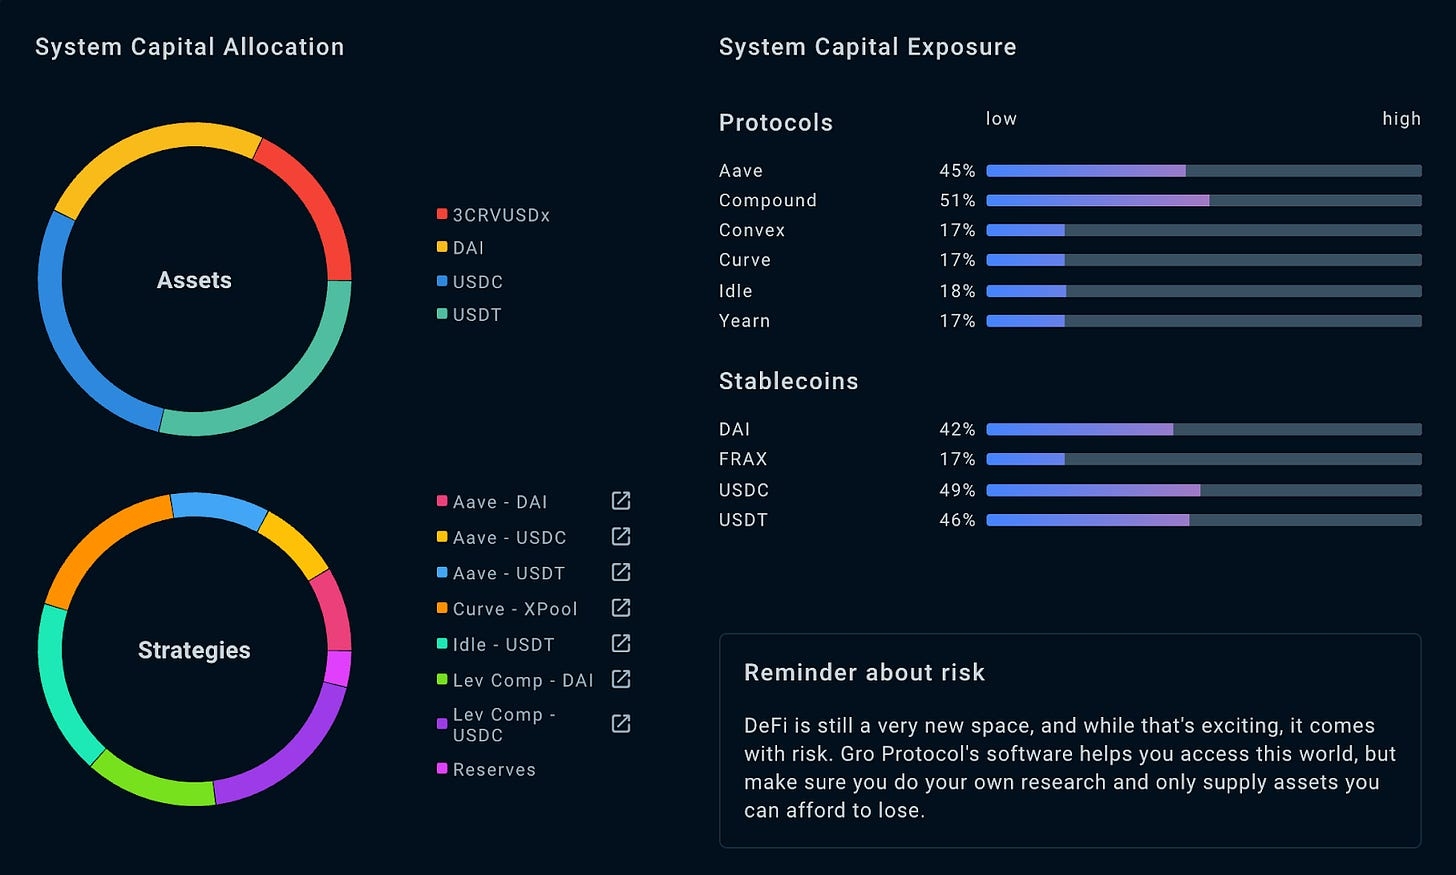Select the USDC legend label under Assets
1456x875 pixels.
478,282
